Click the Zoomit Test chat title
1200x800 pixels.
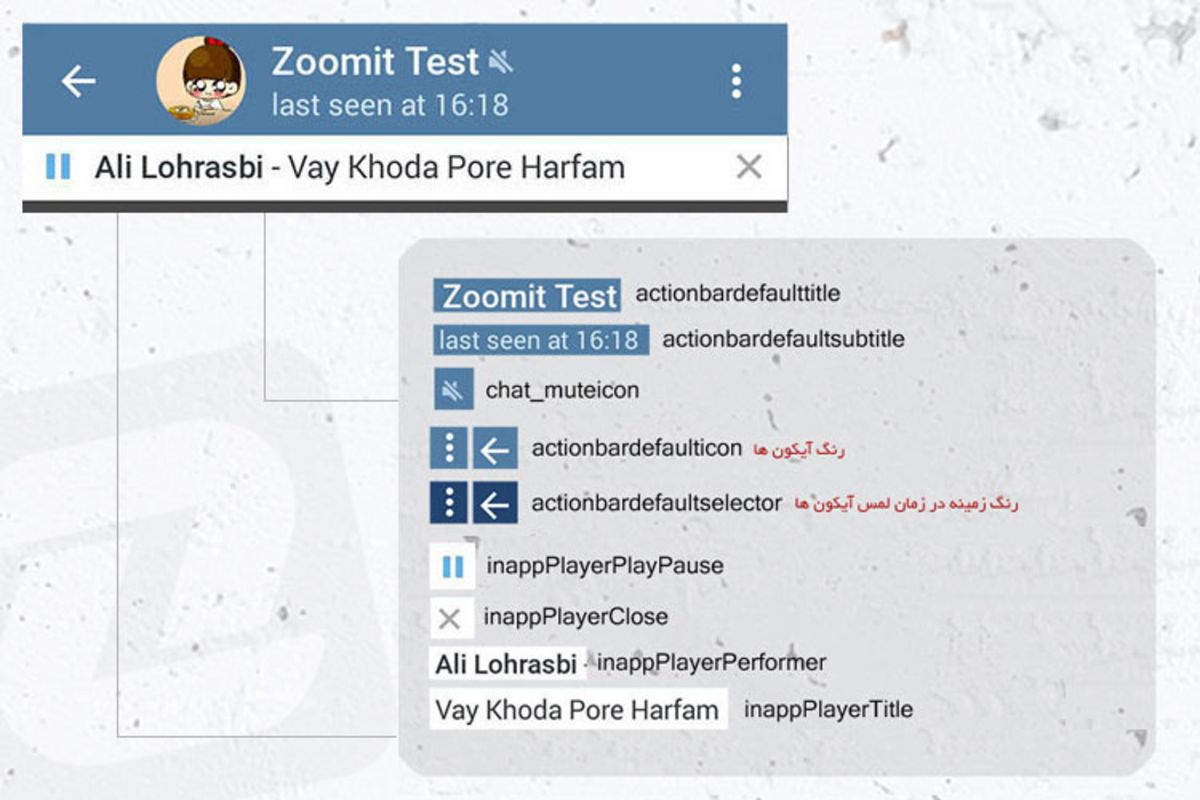pos(375,62)
